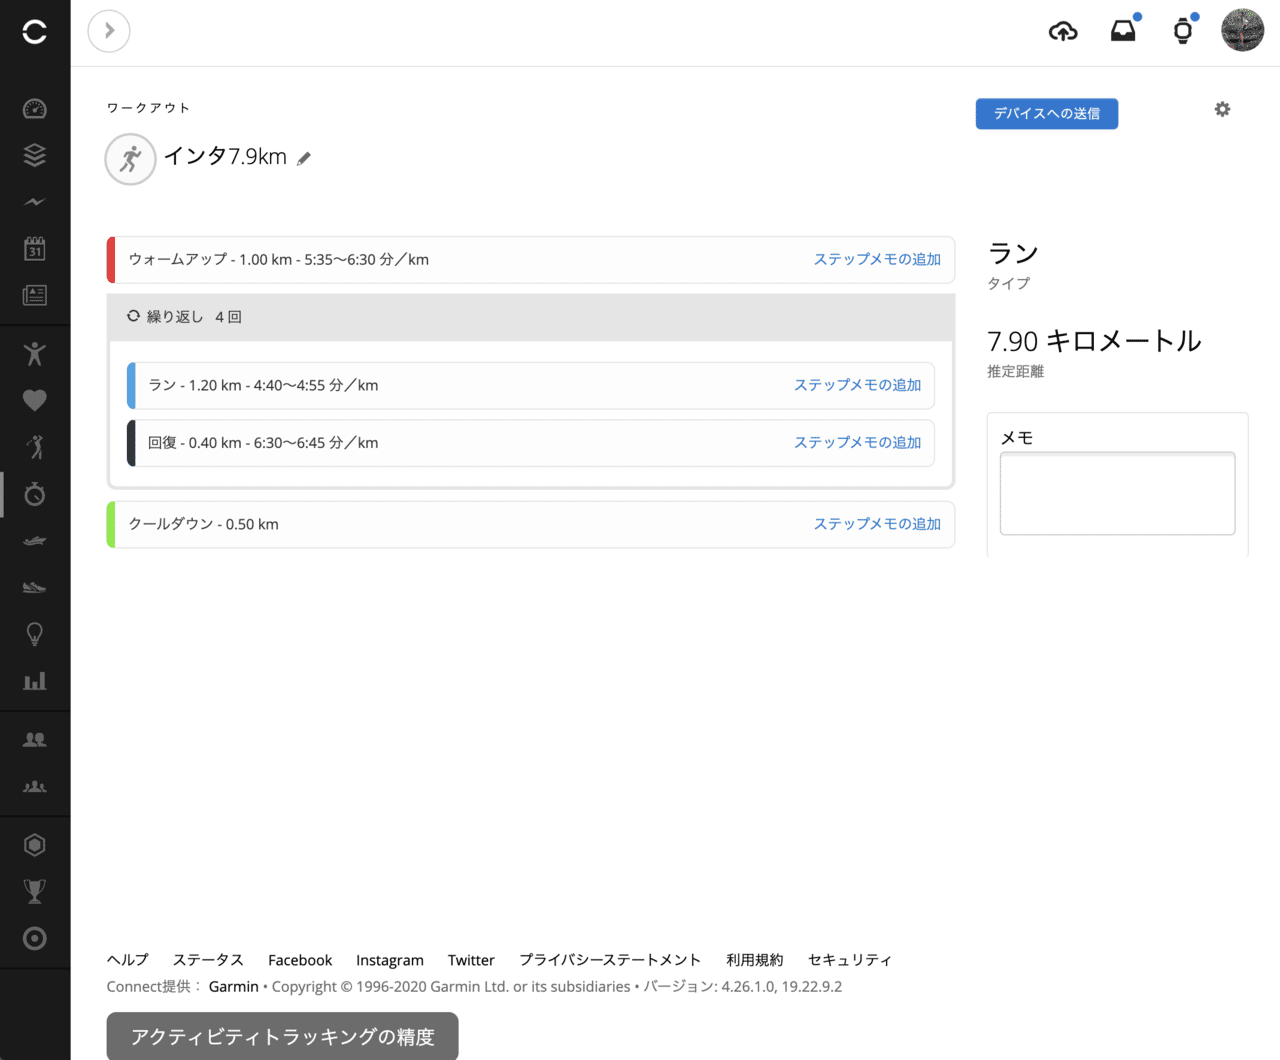Open the lightbulb insights icon

tap(35, 634)
